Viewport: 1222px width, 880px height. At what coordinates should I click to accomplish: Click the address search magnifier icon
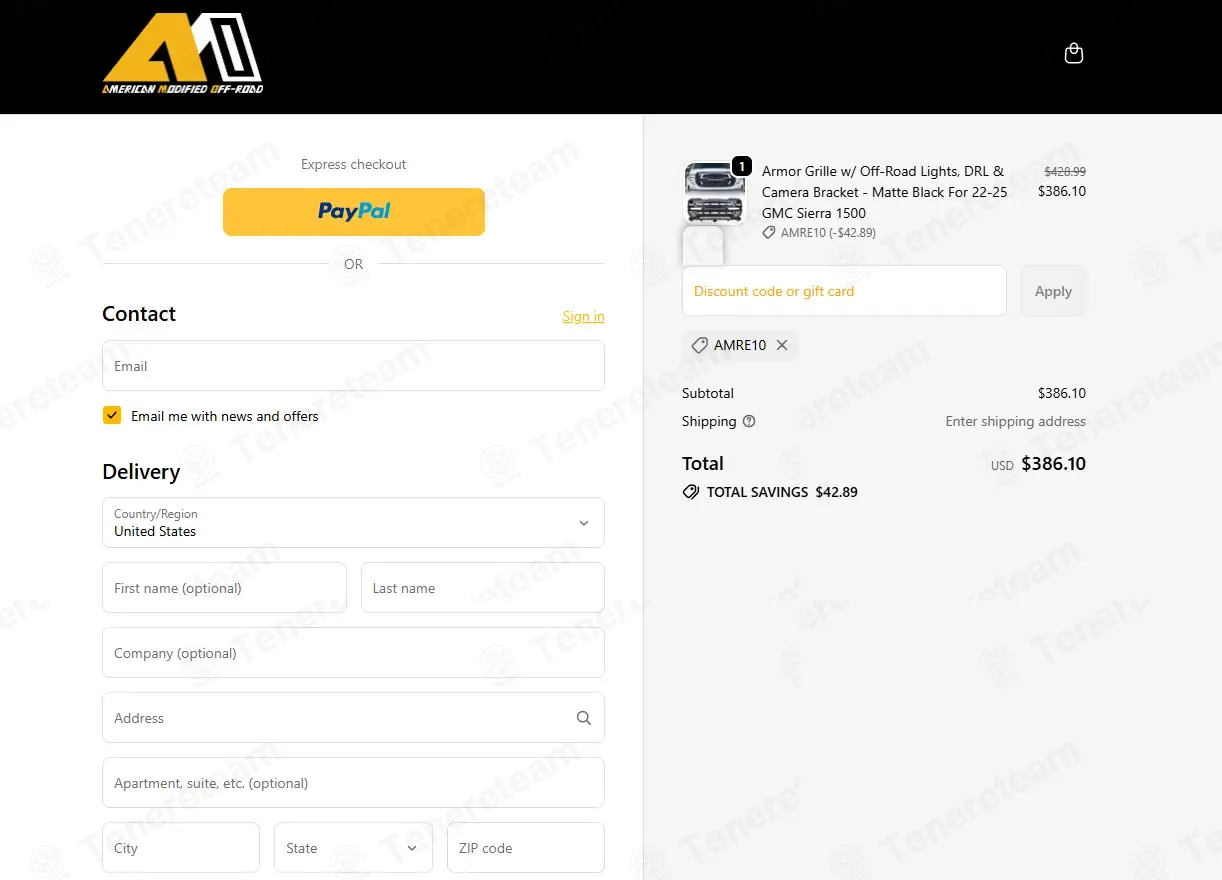coord(584,718)
